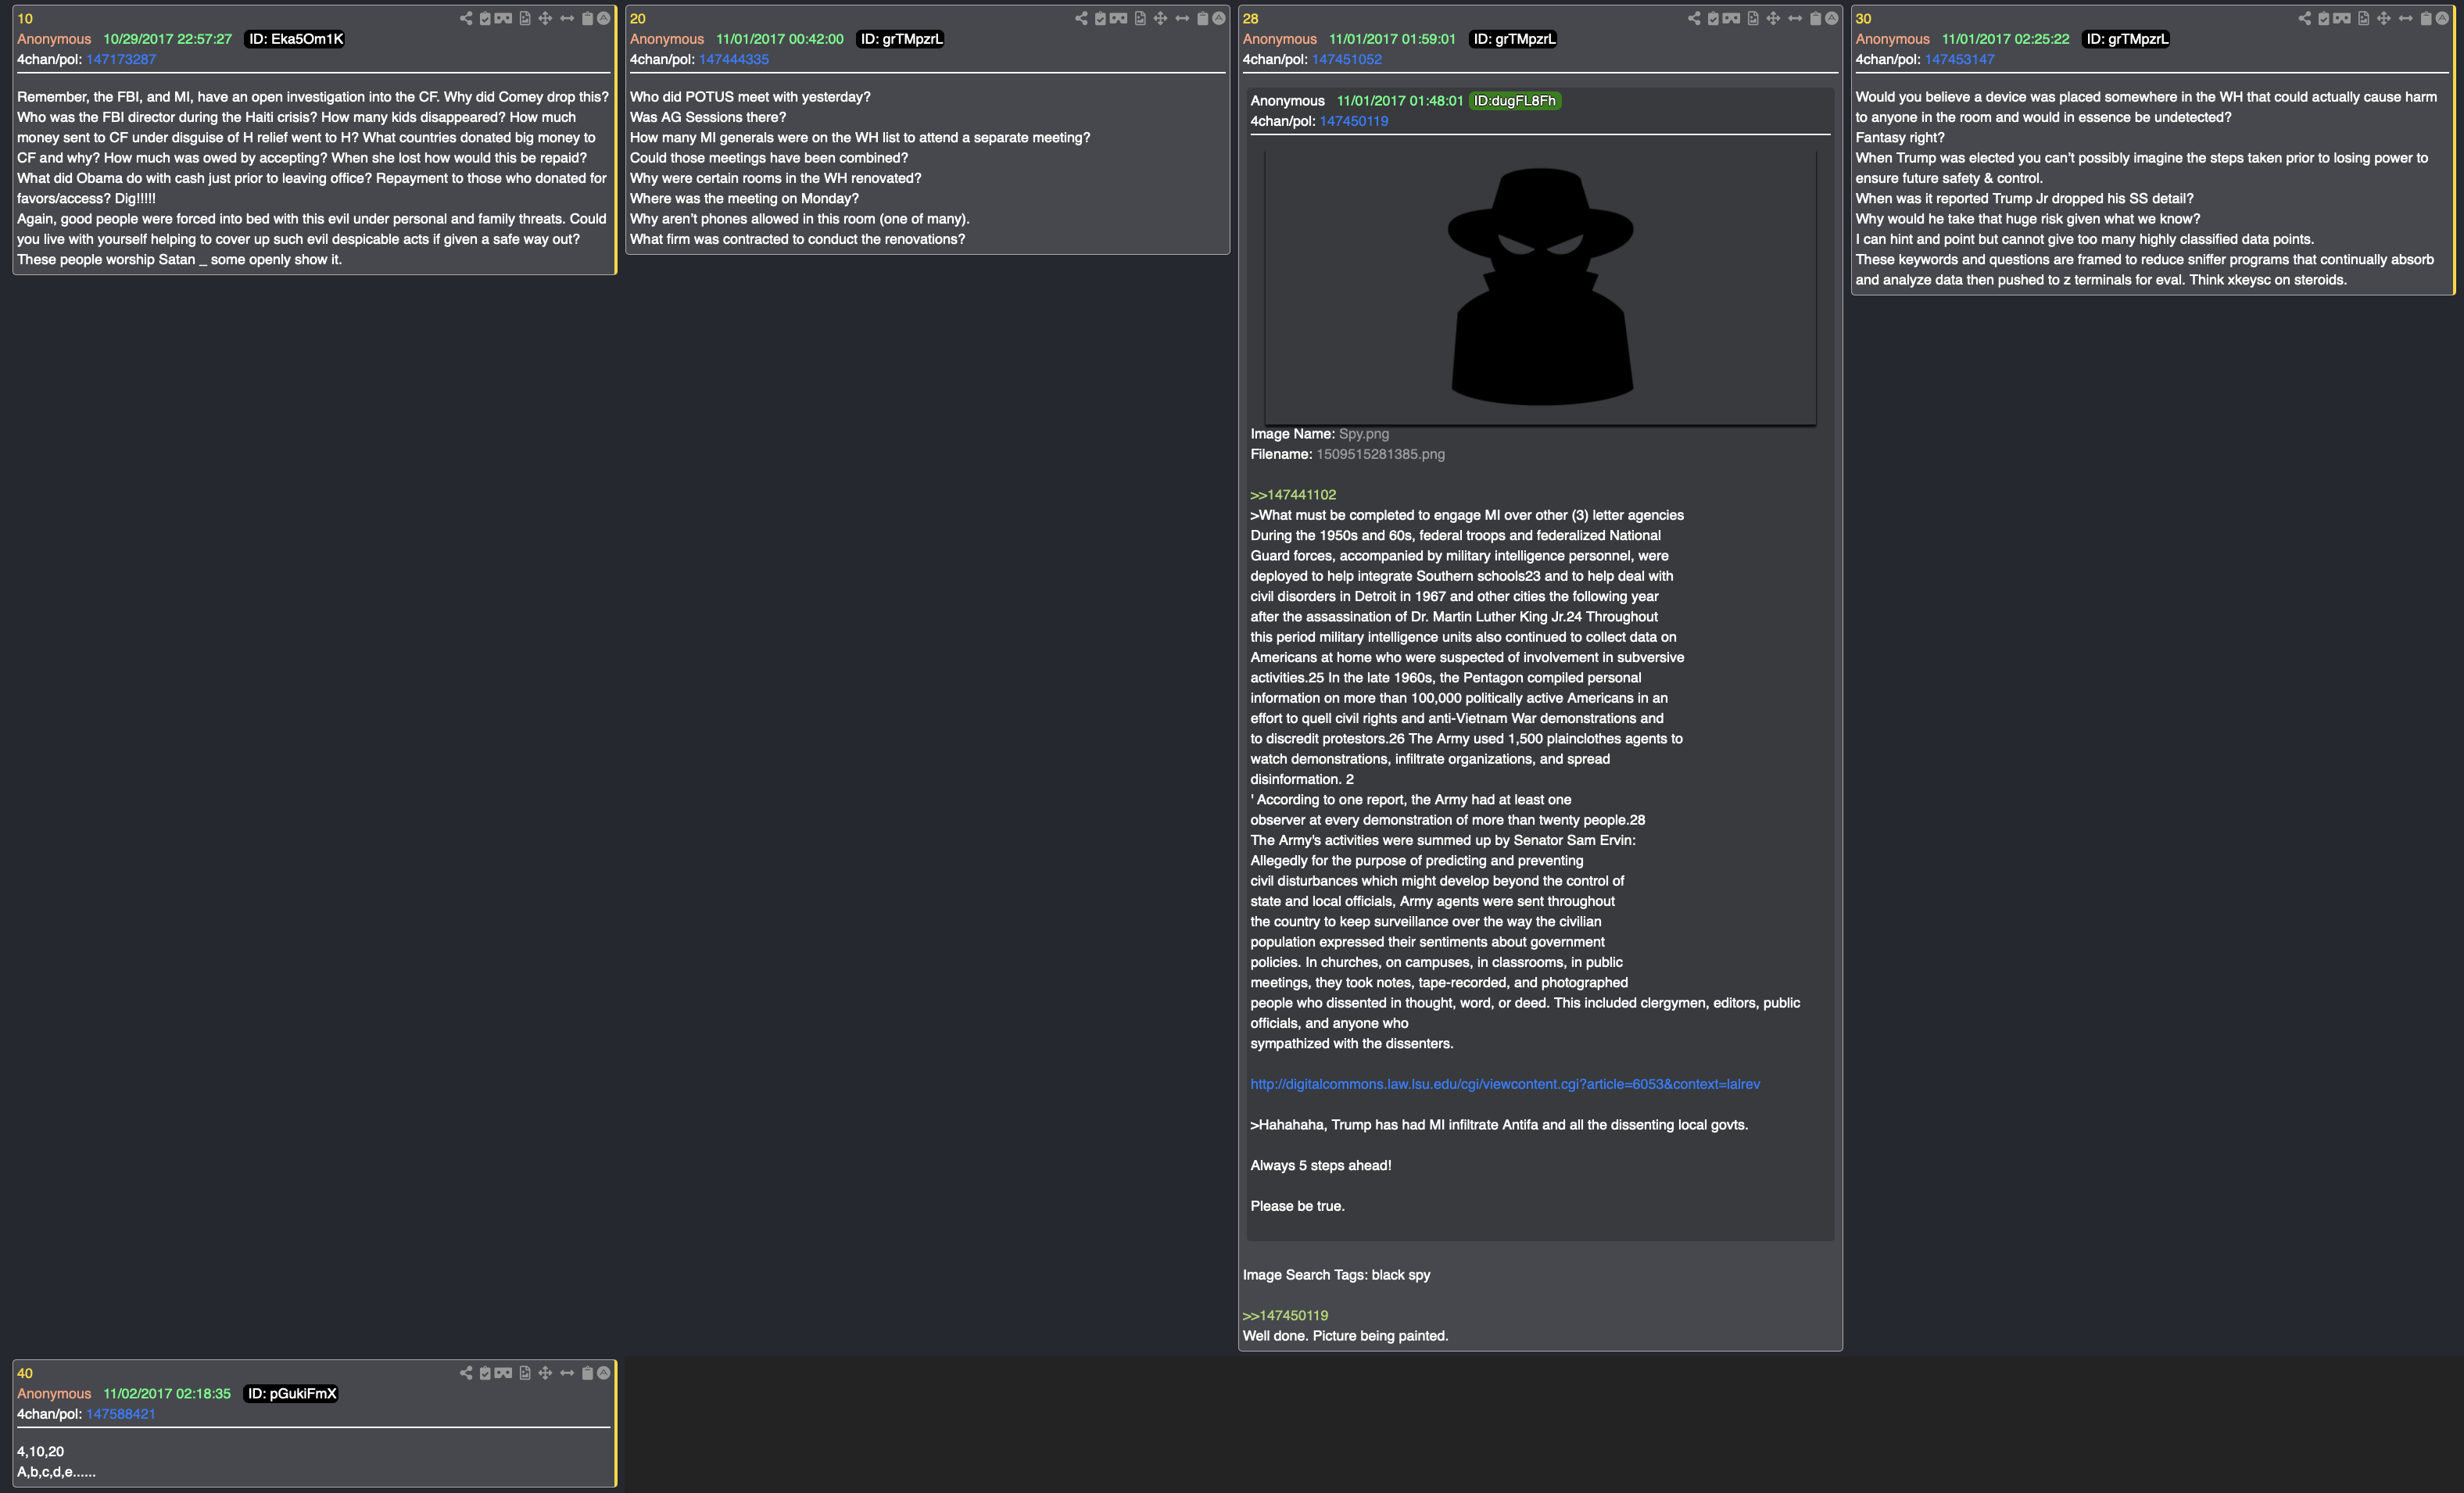Screen dimensions: 2464x1493
Task: Collapse post 40 with the circled chevron
Action: point(604,1373)
